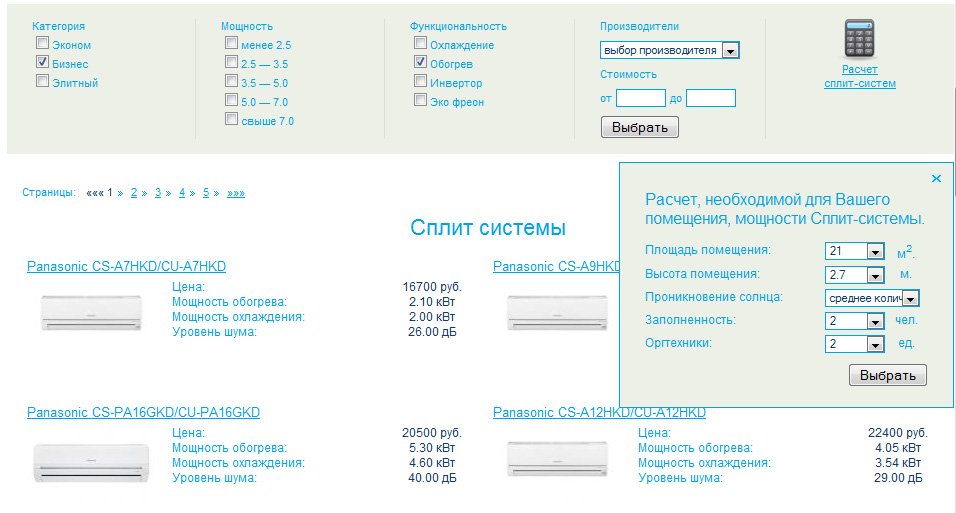Tick the 3.5 — 5.0 power checkbox
Screen dimensions: 956x513
coord(231,81)
